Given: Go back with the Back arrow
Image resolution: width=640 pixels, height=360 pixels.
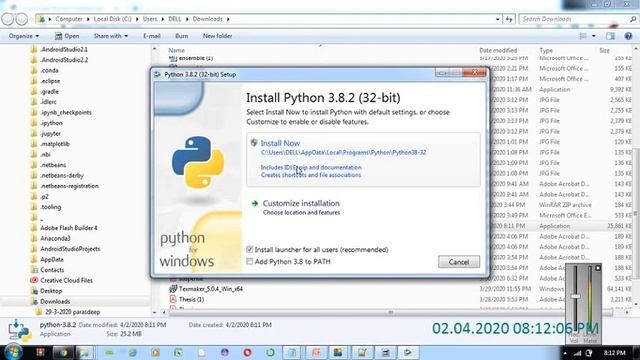Looking at the screenshot, I should (7, 19).
